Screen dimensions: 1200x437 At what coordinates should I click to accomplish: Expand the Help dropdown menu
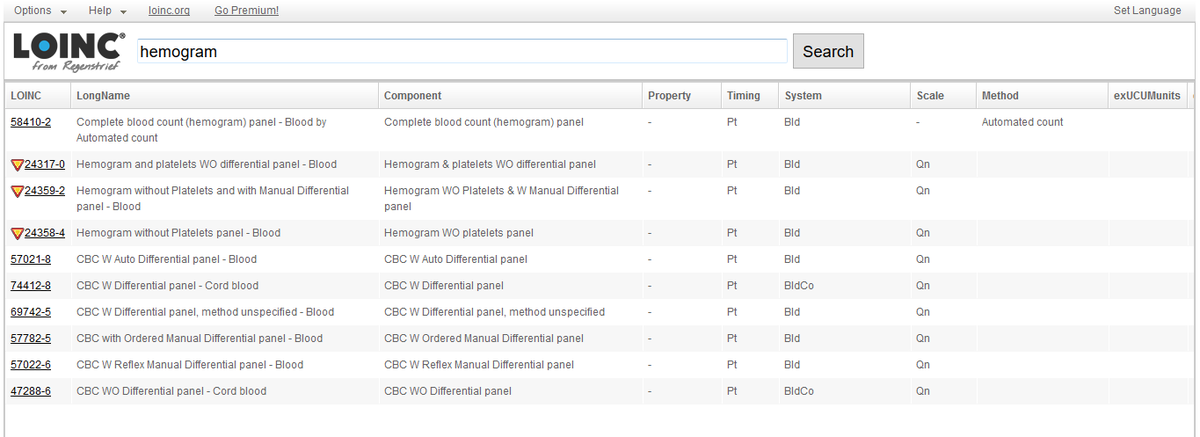point(108,10)
